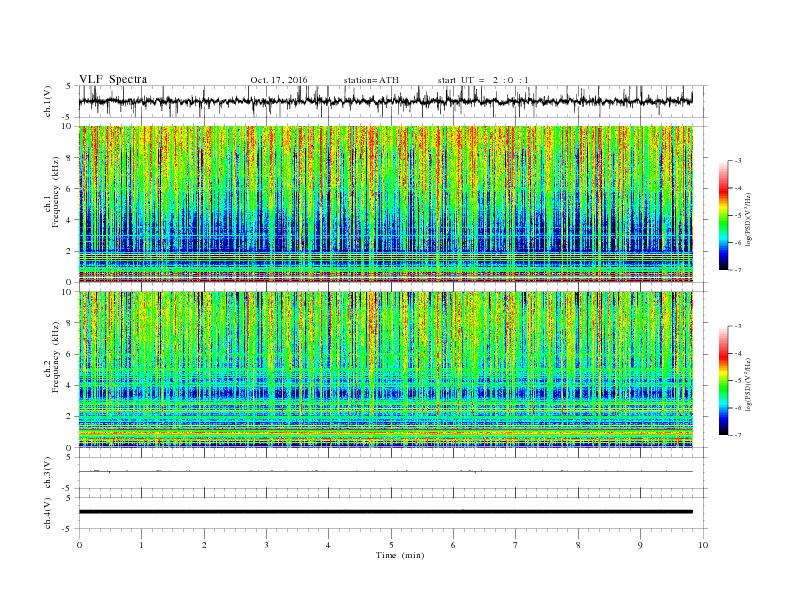Click the "Time (min)" x-axis label
Screen dimensions: 792x612
pyautogui.click(x=400, y=555)
